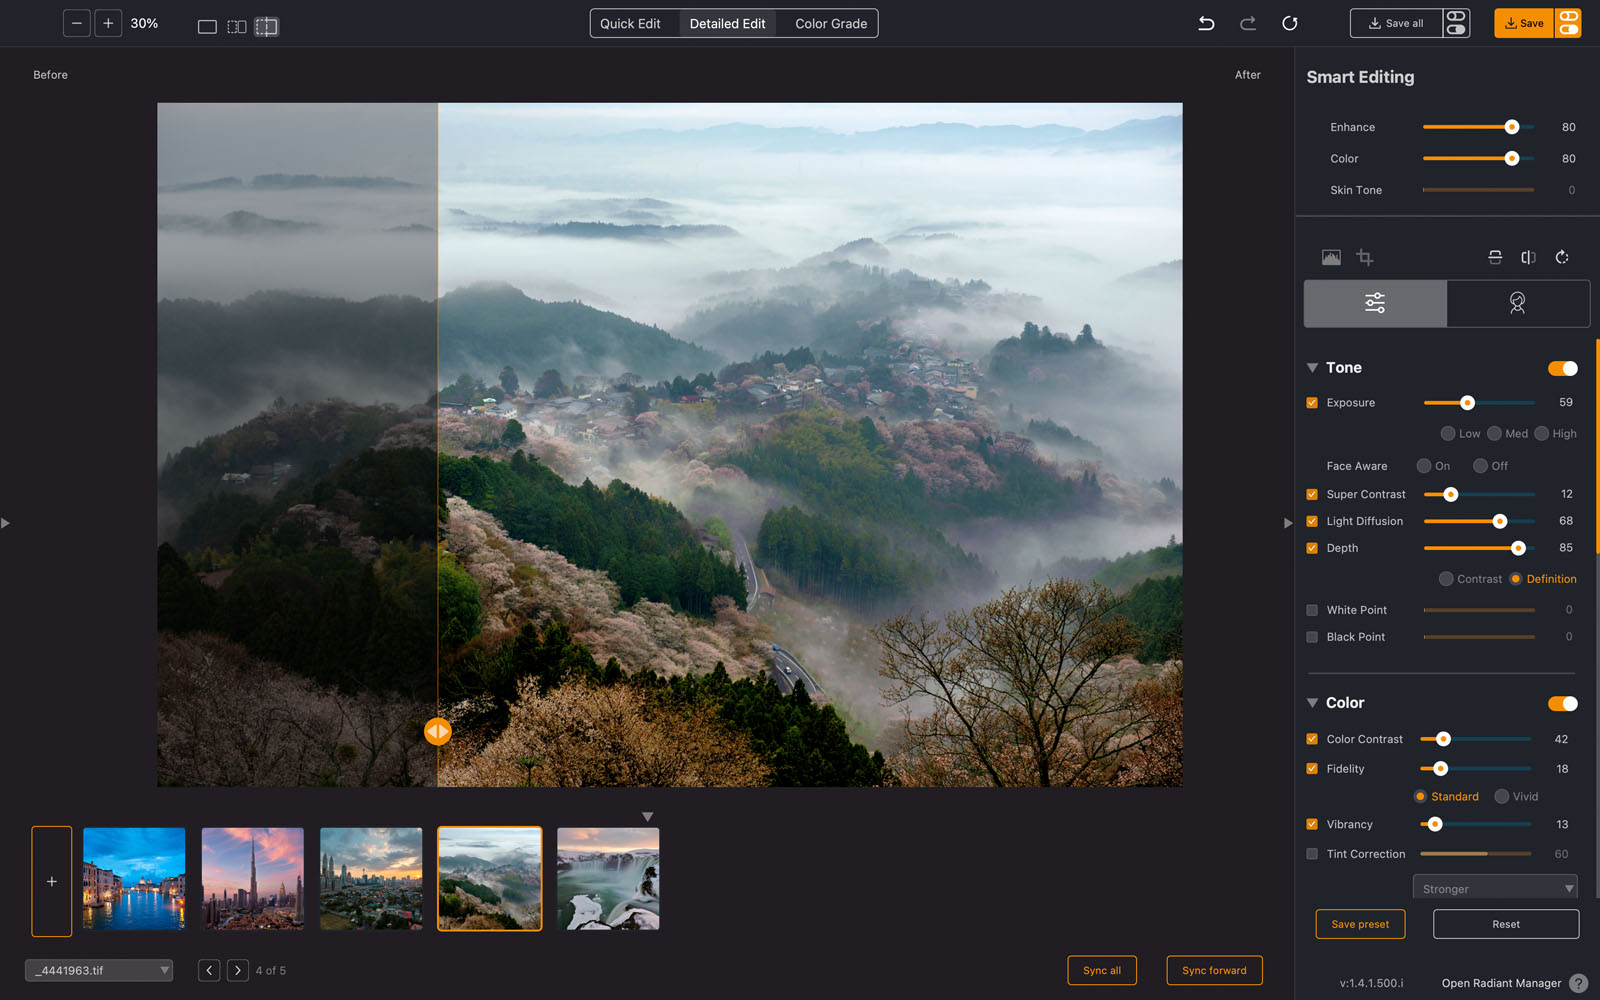1600x1000 pixels.
Task: Collapse the Color section
Action: (1312, 703)
